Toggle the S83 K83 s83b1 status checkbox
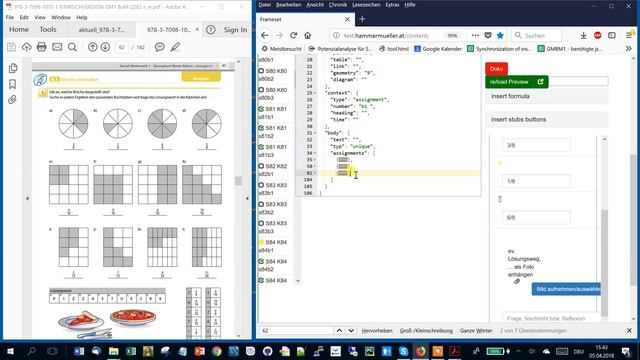Viewport: 640px width, 360px height. coord(261,185)
